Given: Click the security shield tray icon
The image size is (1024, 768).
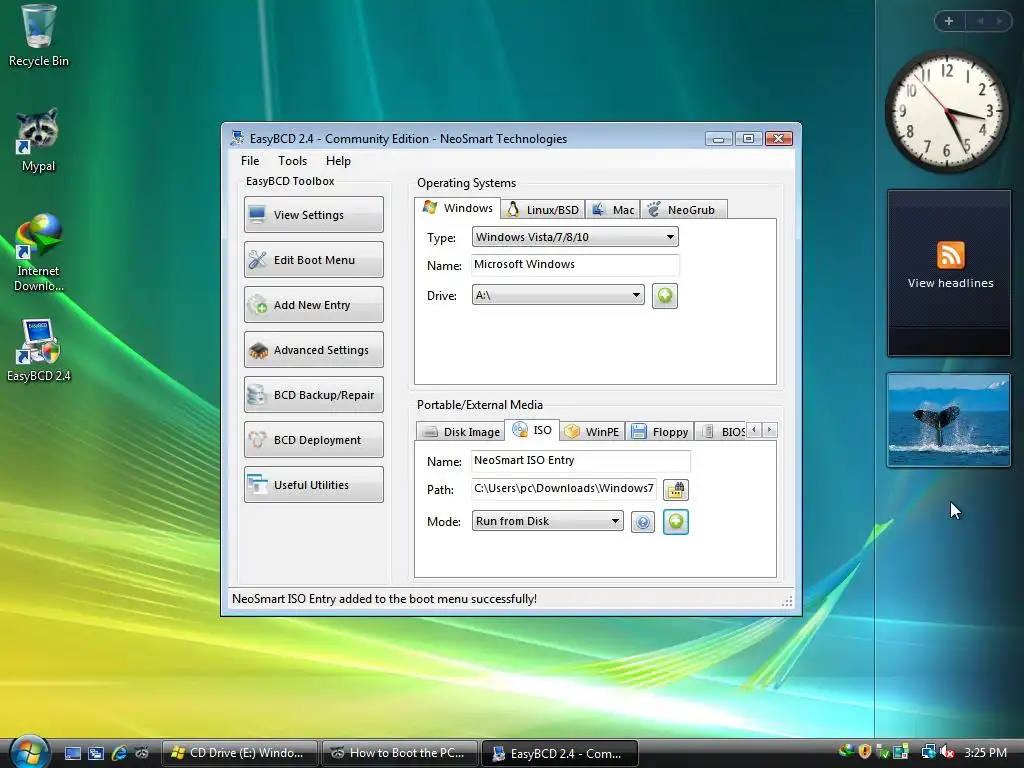Looking at the screenshot, I should (865, 752).
